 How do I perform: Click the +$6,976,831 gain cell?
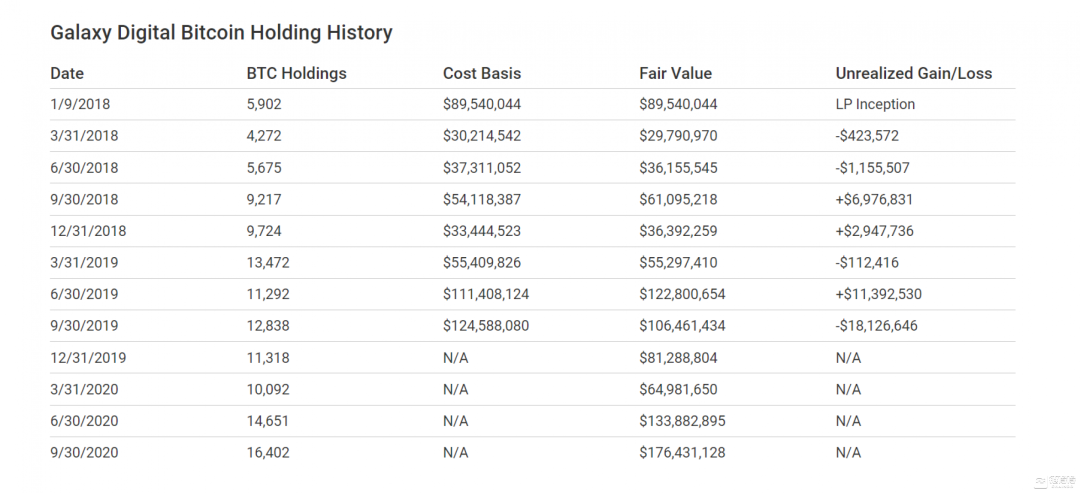pos(874,199)
